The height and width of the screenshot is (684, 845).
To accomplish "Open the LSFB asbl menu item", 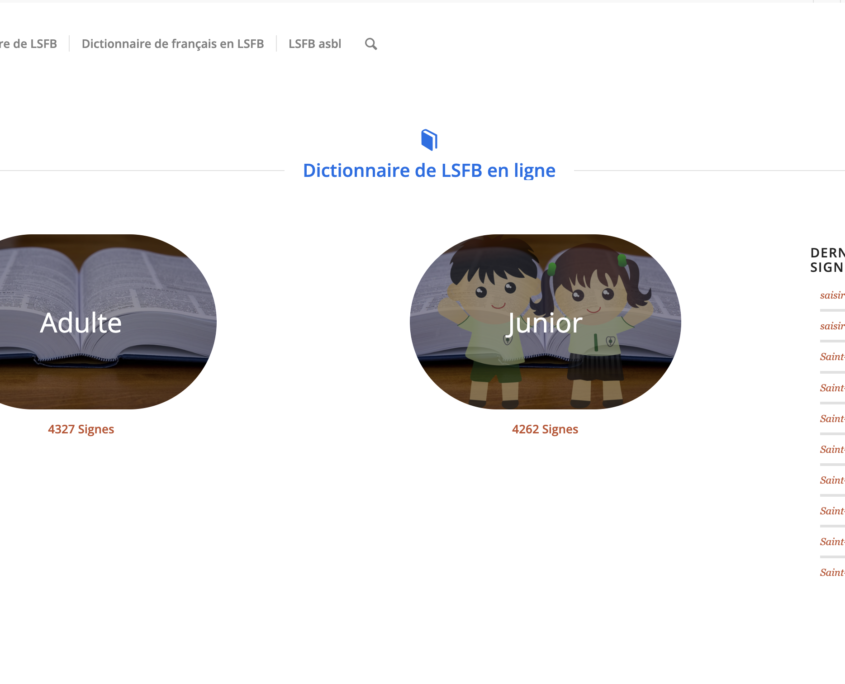I will pos(315,44).
